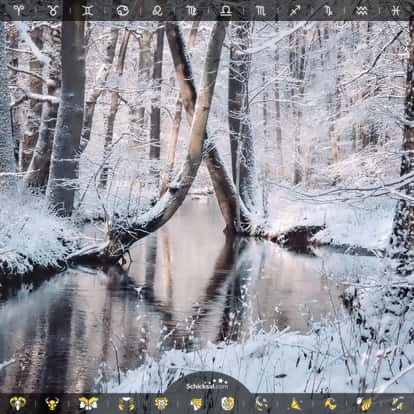414x414 pixels.
Task: Select the underlined Libra symbol in top bar
Action: [226, 11]
